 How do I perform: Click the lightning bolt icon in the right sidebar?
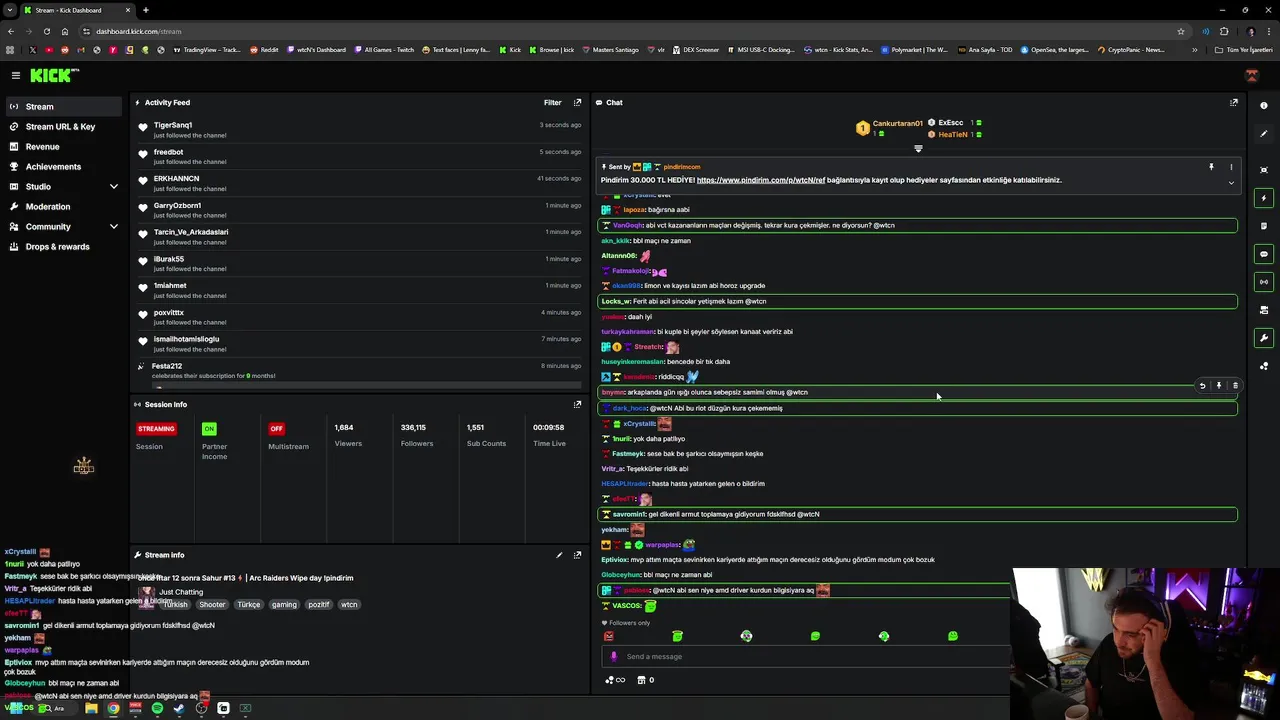click(x=1264, y=198)
